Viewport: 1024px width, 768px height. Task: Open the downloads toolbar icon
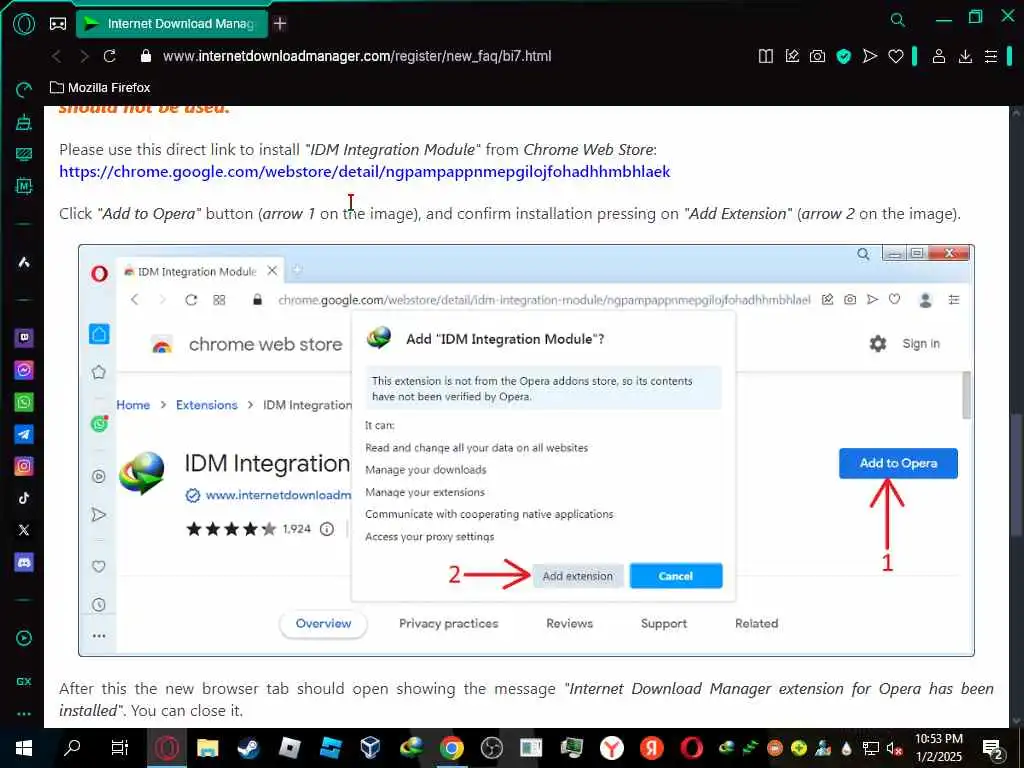[x=965, y=56]
